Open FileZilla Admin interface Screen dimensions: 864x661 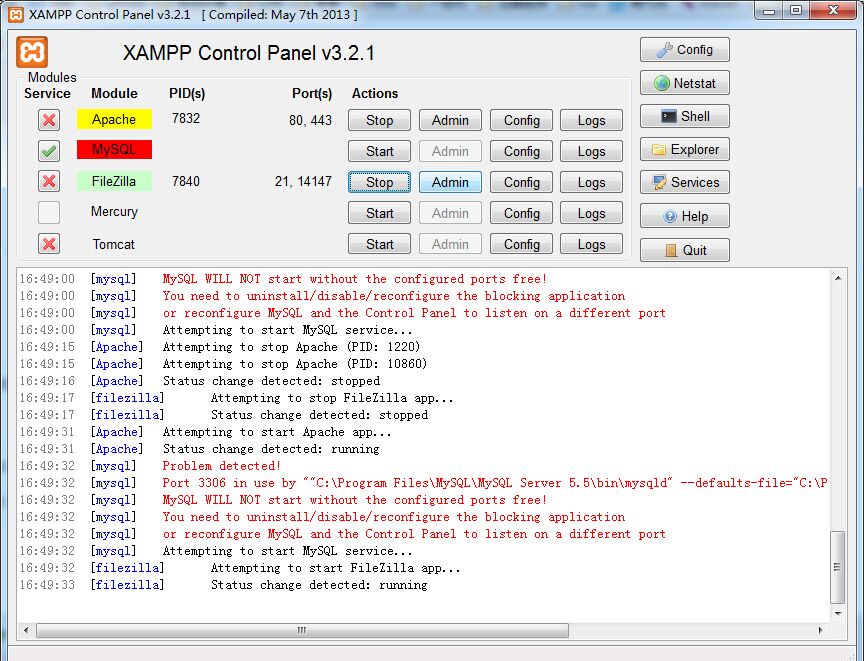pyautogui.click(x=450, y=182)
